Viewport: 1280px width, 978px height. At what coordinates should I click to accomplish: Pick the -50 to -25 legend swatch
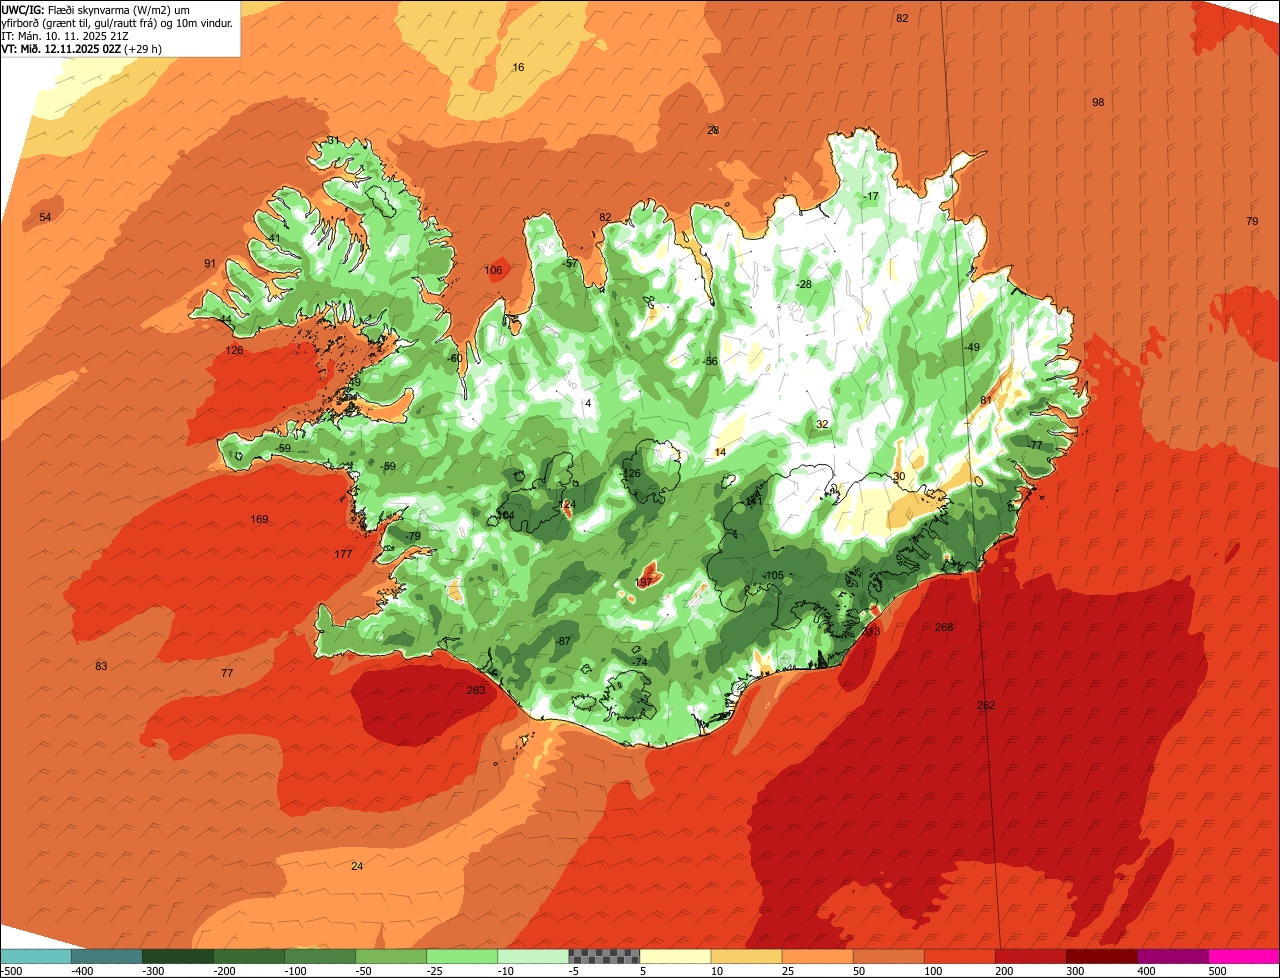(391, 956)
